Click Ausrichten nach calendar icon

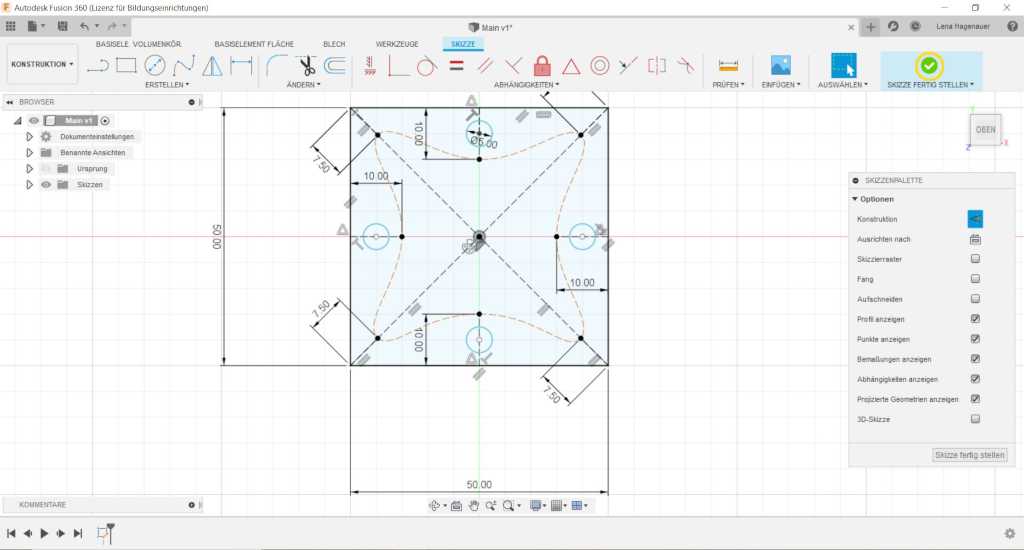point(975,239)
